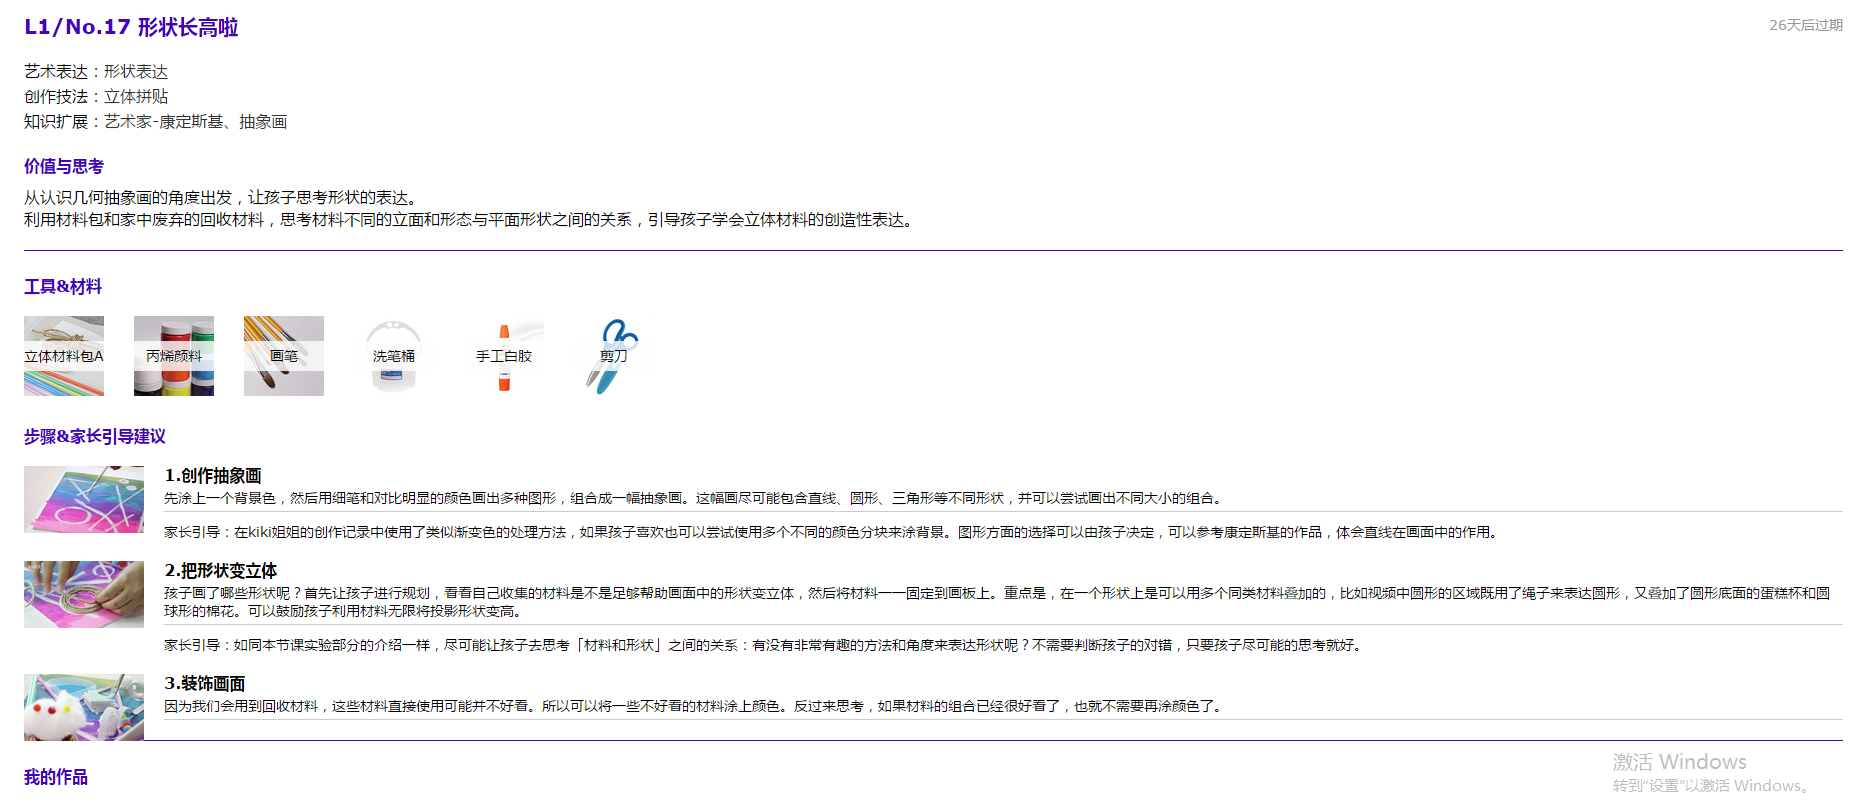
Task: Click the page title L1/No.17 形状长高啦
Action: tap(131, 27)
